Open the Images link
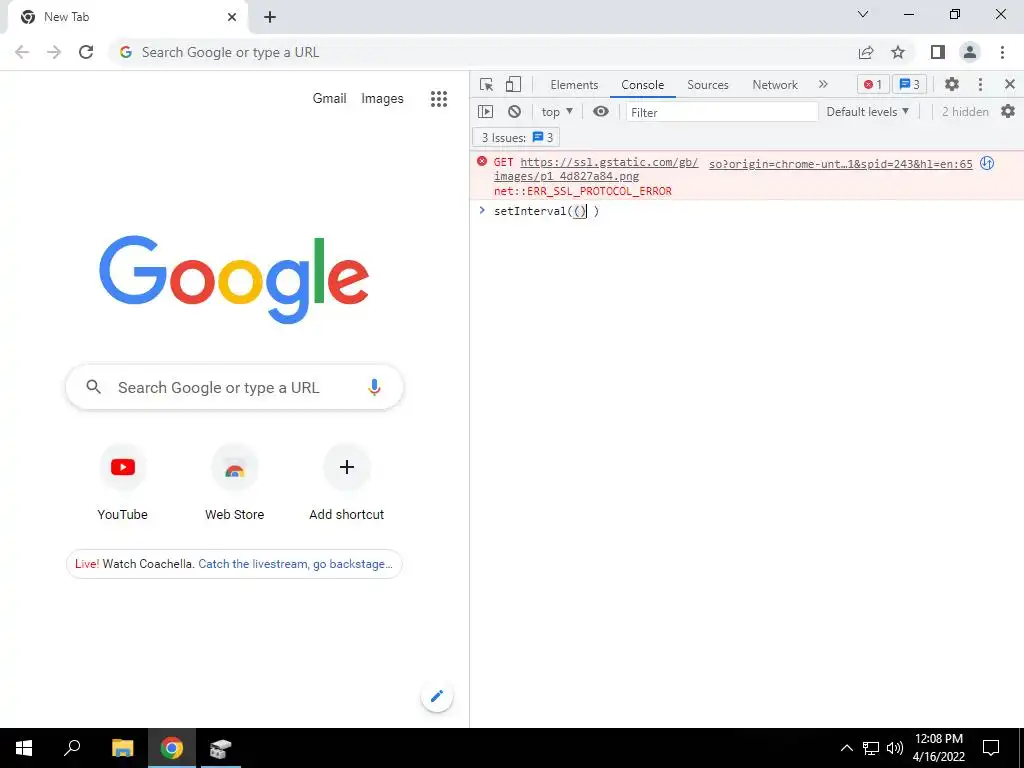Screen dimensions: 1024x768 pos(382,99)
